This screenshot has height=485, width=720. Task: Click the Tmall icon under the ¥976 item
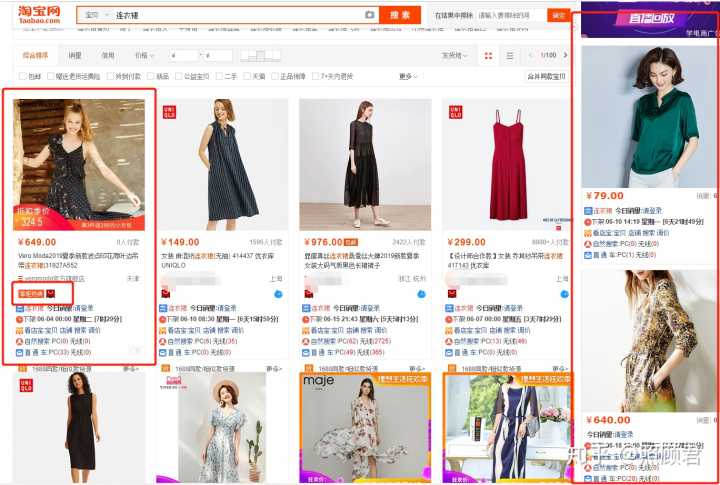(309, 293)
